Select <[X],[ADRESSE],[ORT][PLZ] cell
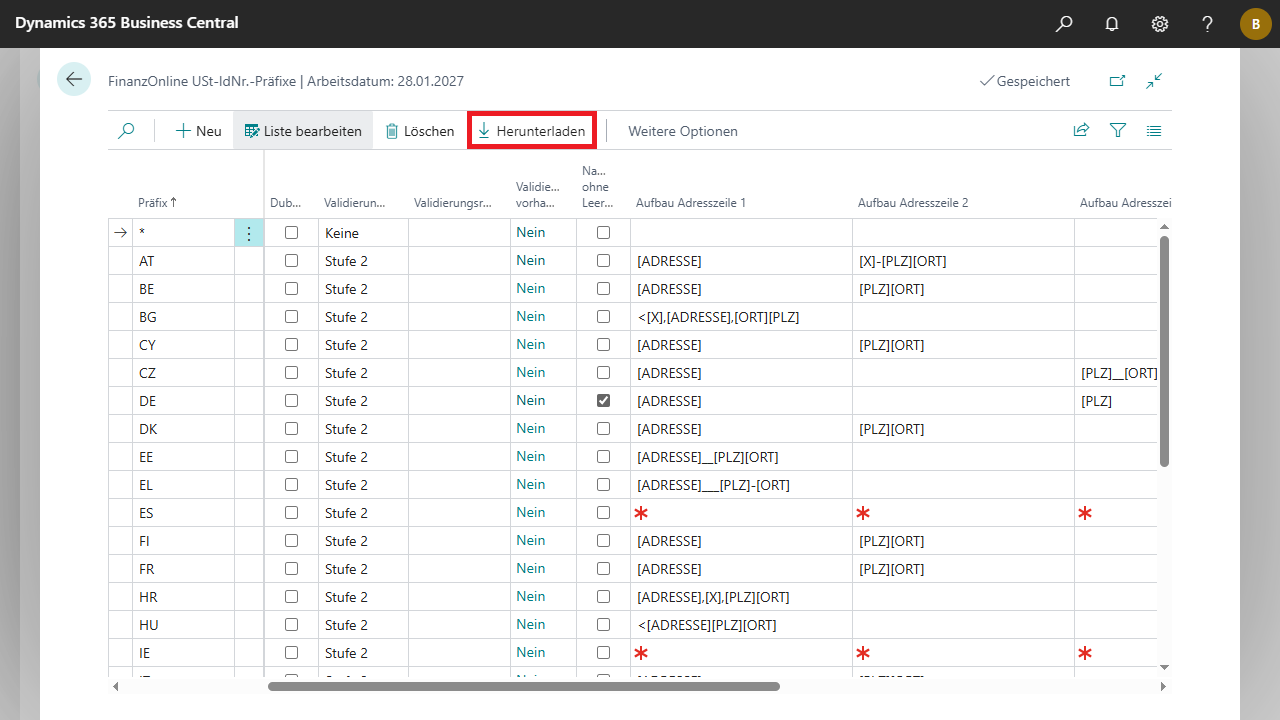 tap(741, 317)
